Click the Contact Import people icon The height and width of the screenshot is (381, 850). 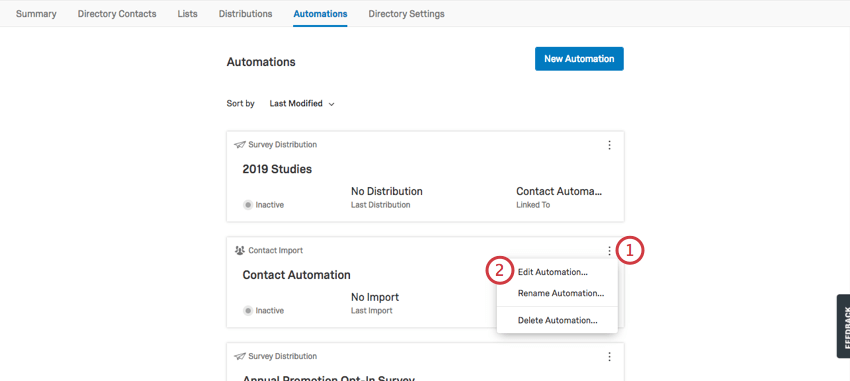point(240,250)
